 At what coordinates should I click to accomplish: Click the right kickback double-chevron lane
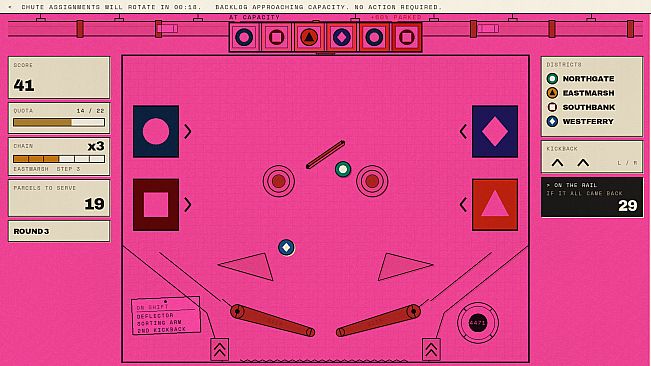click(x=431, y=349)
